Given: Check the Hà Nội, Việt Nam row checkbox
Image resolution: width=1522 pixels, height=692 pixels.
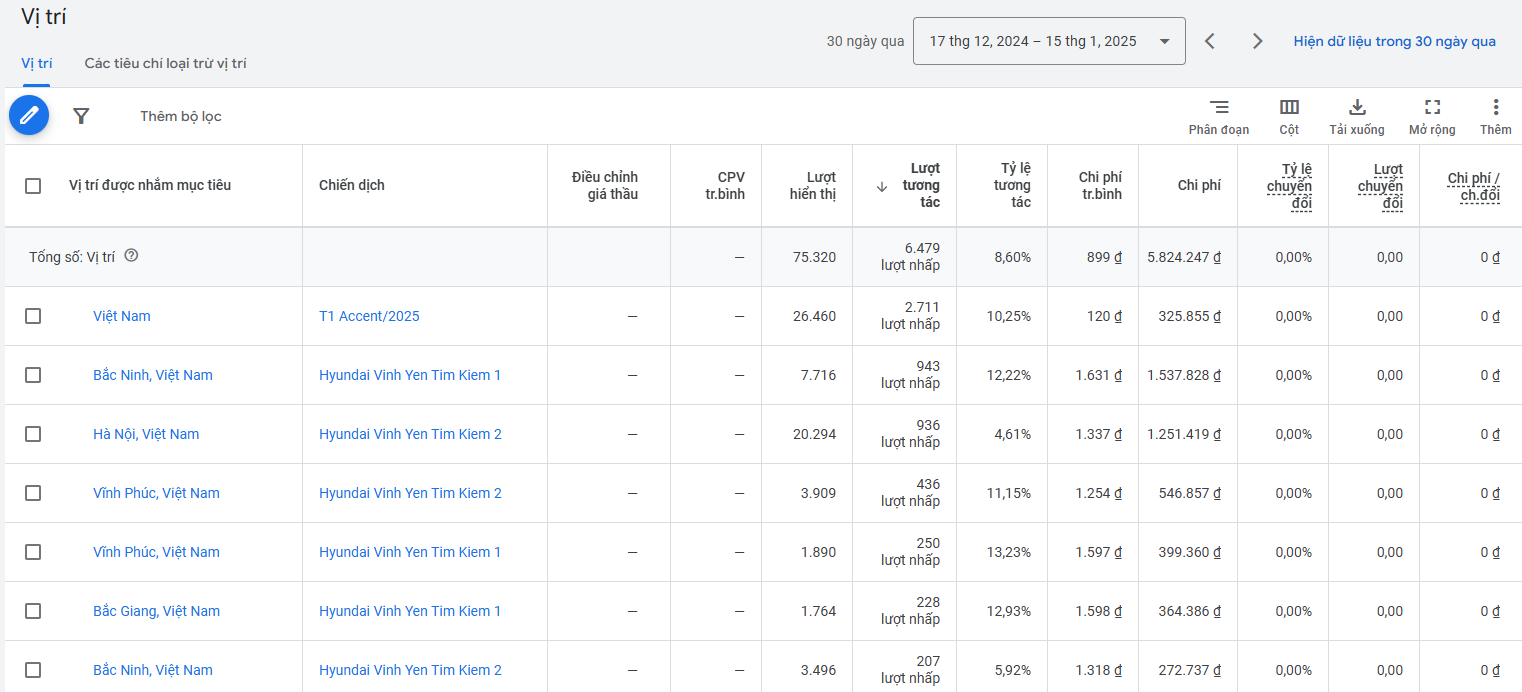Looking at the screenshot, I should (33, 434).
